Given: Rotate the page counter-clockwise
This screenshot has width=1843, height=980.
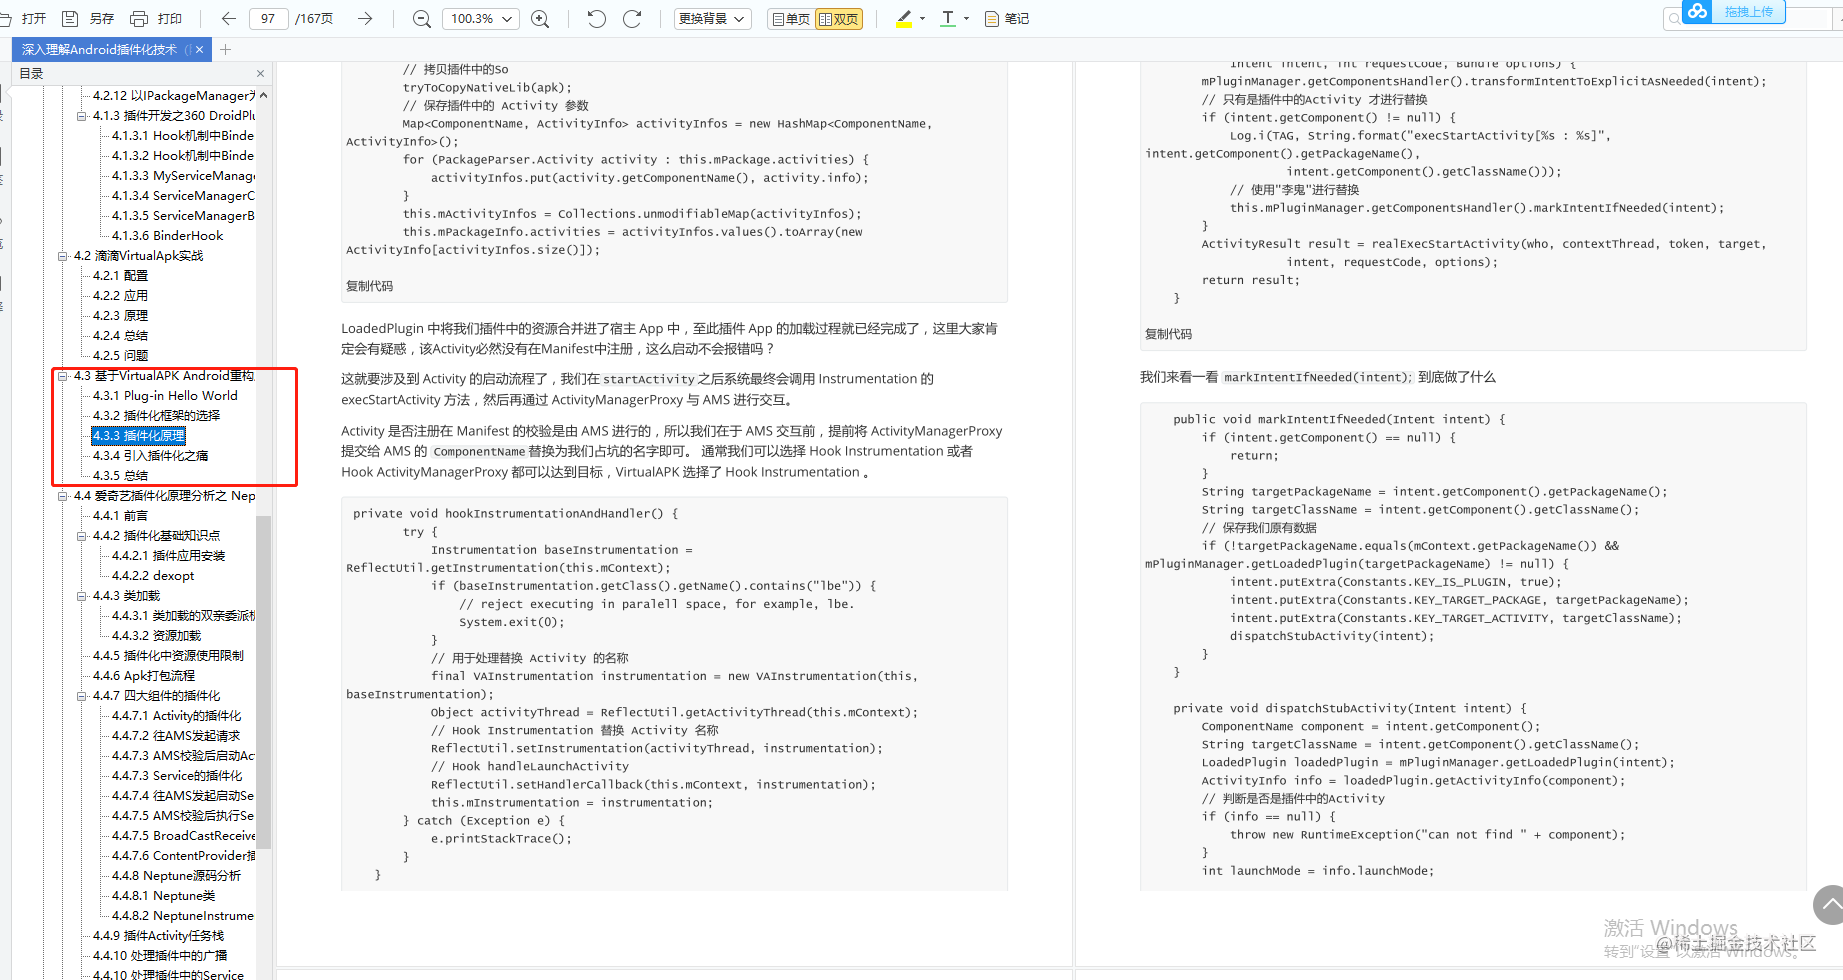Looking at the screenshot, I should point(597,18).
